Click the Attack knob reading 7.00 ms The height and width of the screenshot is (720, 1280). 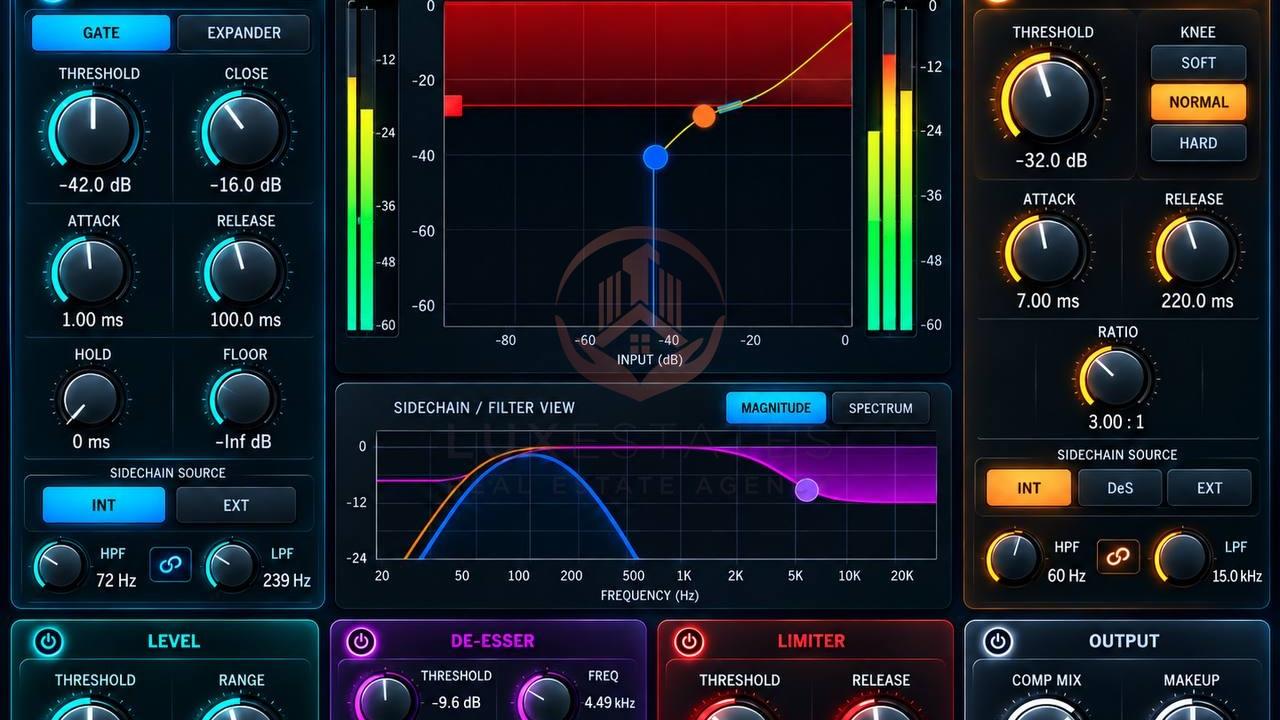point(1045,250)
